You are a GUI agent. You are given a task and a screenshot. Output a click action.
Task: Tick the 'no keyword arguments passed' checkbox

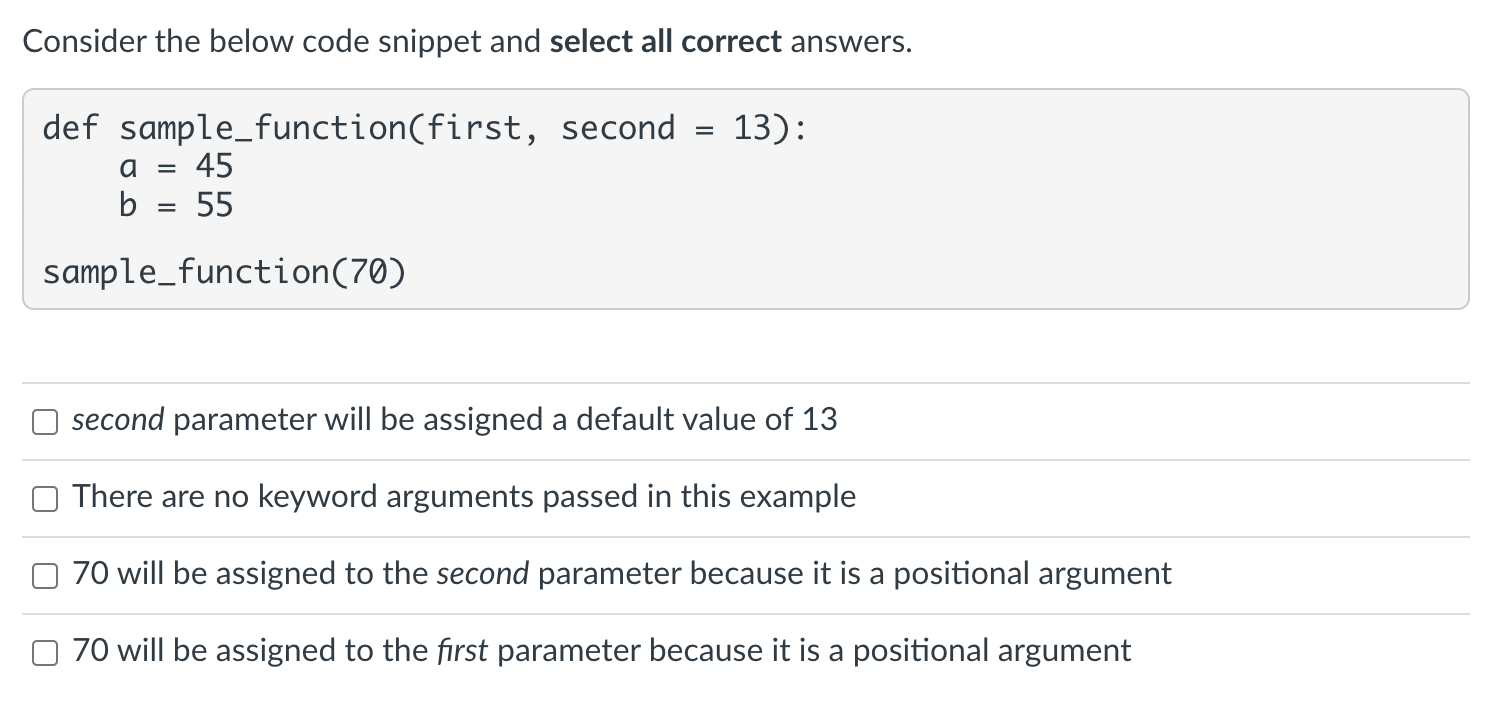click(x=44, y=500)
